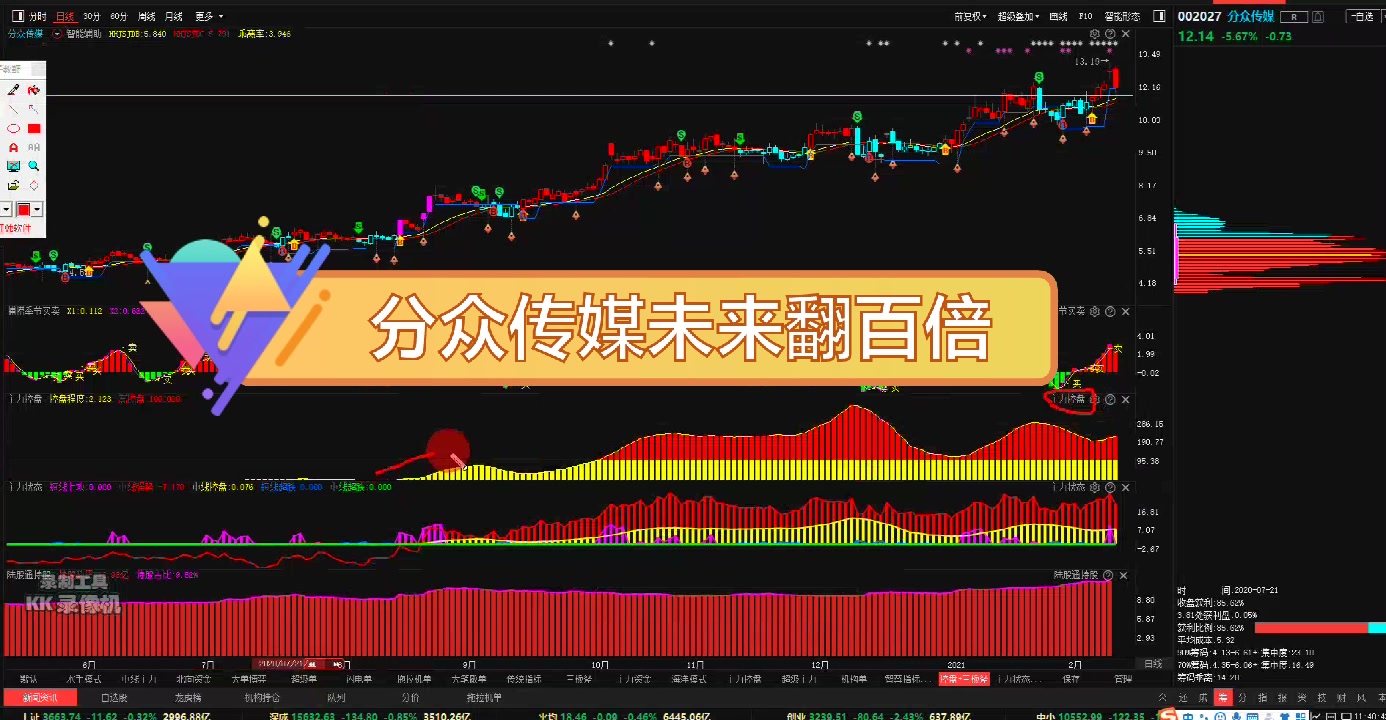Open the 机构持仓 bottom tab
This screenshot has height=720, width=1386.
(262, 697)
